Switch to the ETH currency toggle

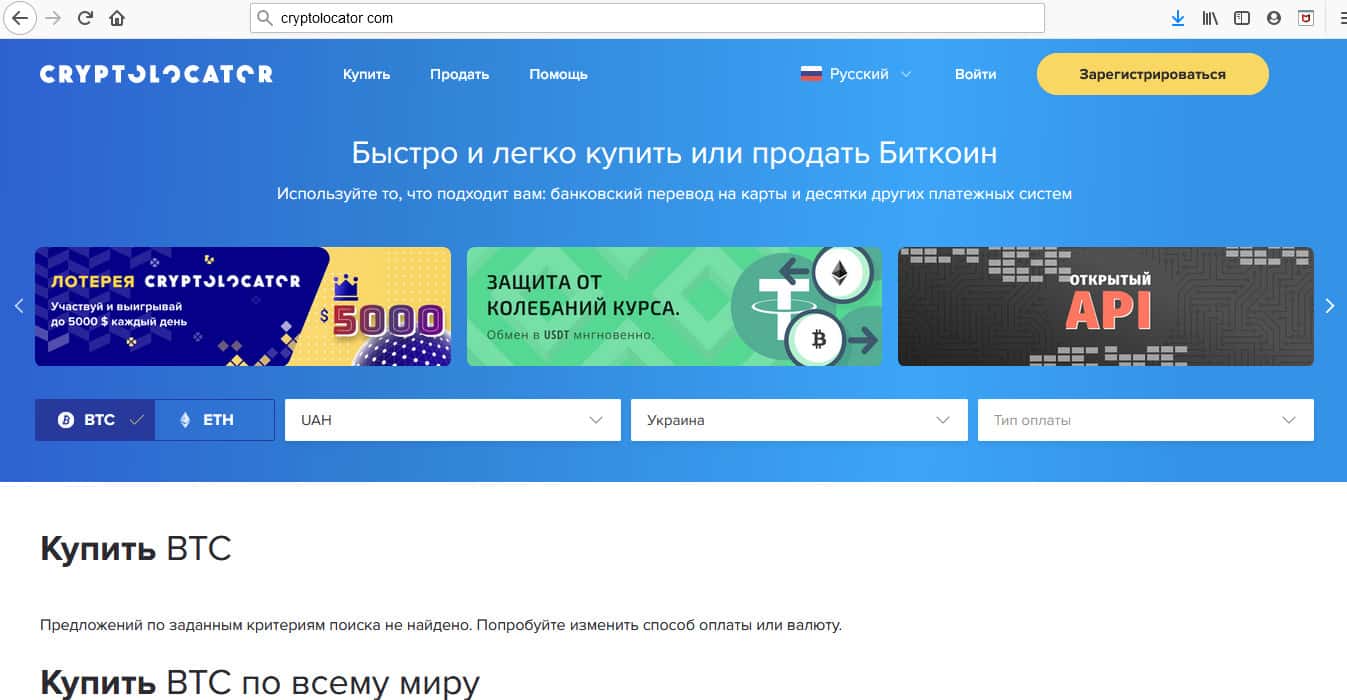coord(214,420)
